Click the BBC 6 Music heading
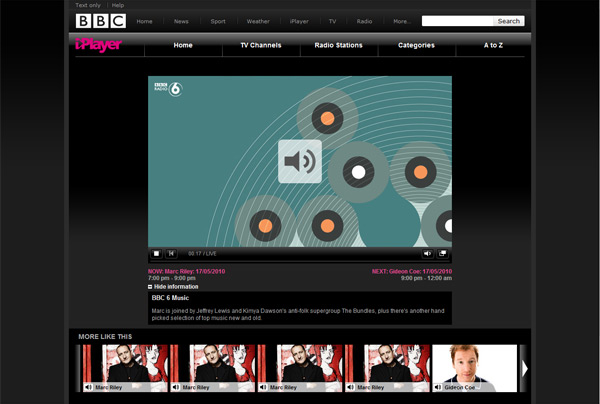Screen dimensions: 600x404 (x=170, y=298)
